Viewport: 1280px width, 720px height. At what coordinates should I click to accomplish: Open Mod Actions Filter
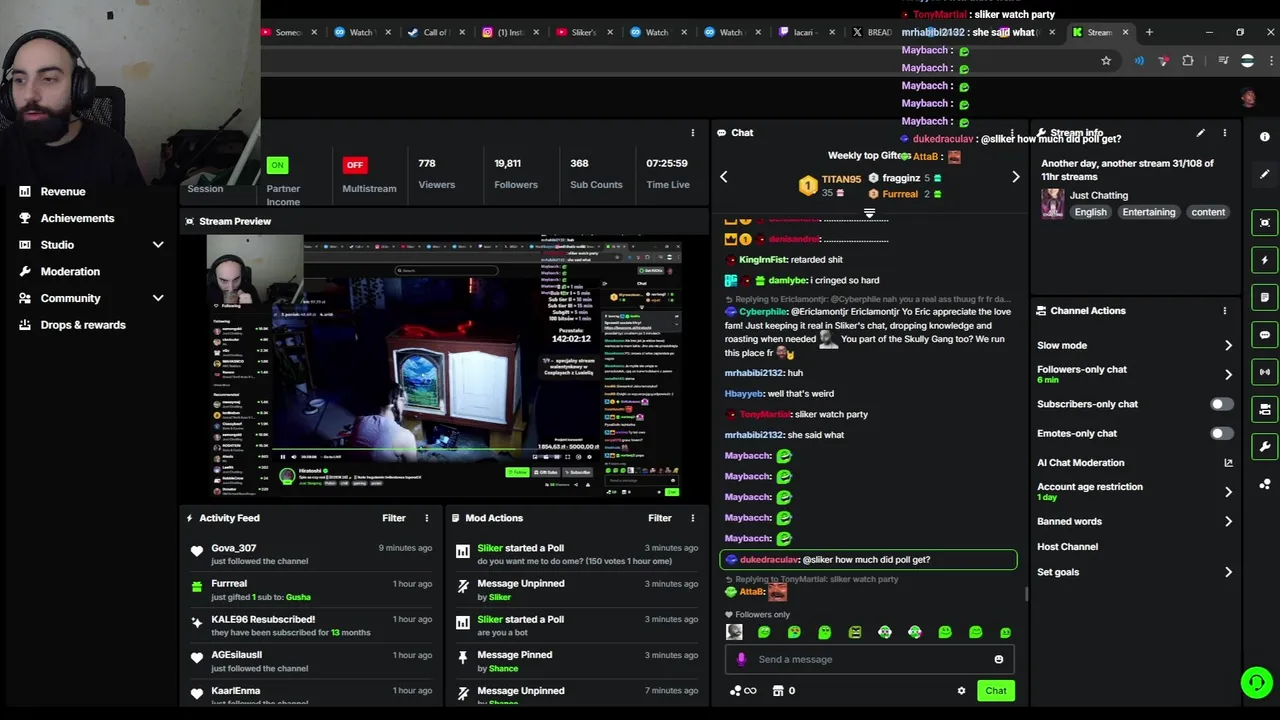click(x=660, y=518)
